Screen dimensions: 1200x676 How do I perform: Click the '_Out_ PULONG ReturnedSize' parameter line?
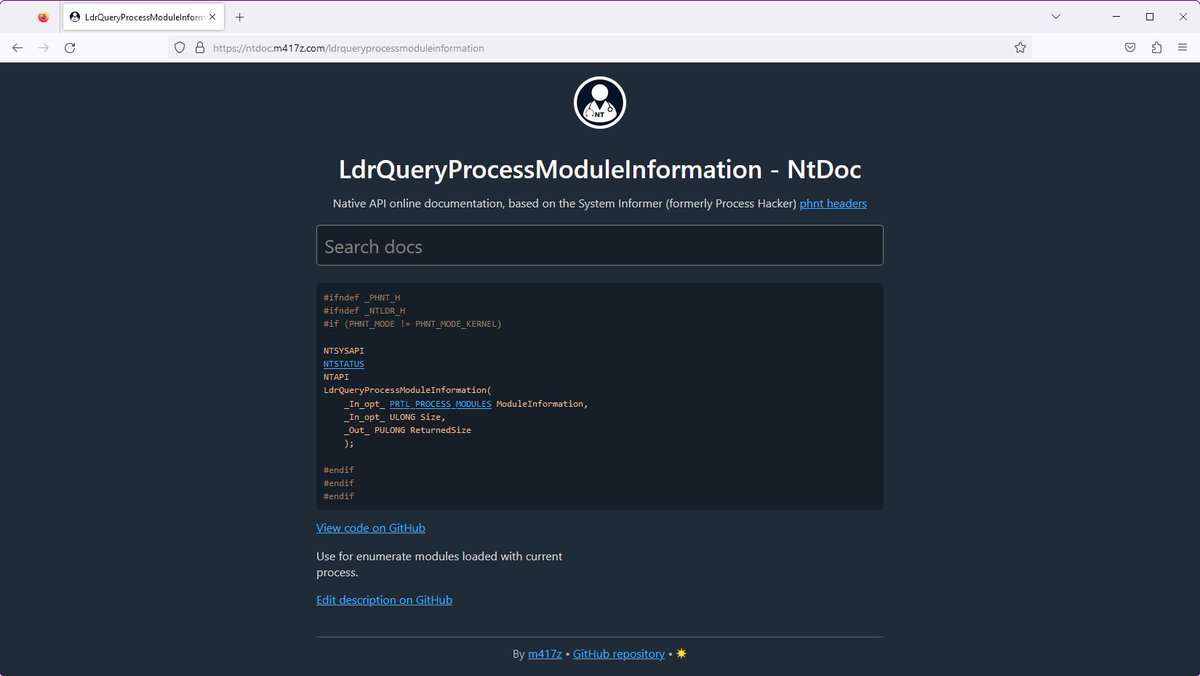click(x=407, y=430)
